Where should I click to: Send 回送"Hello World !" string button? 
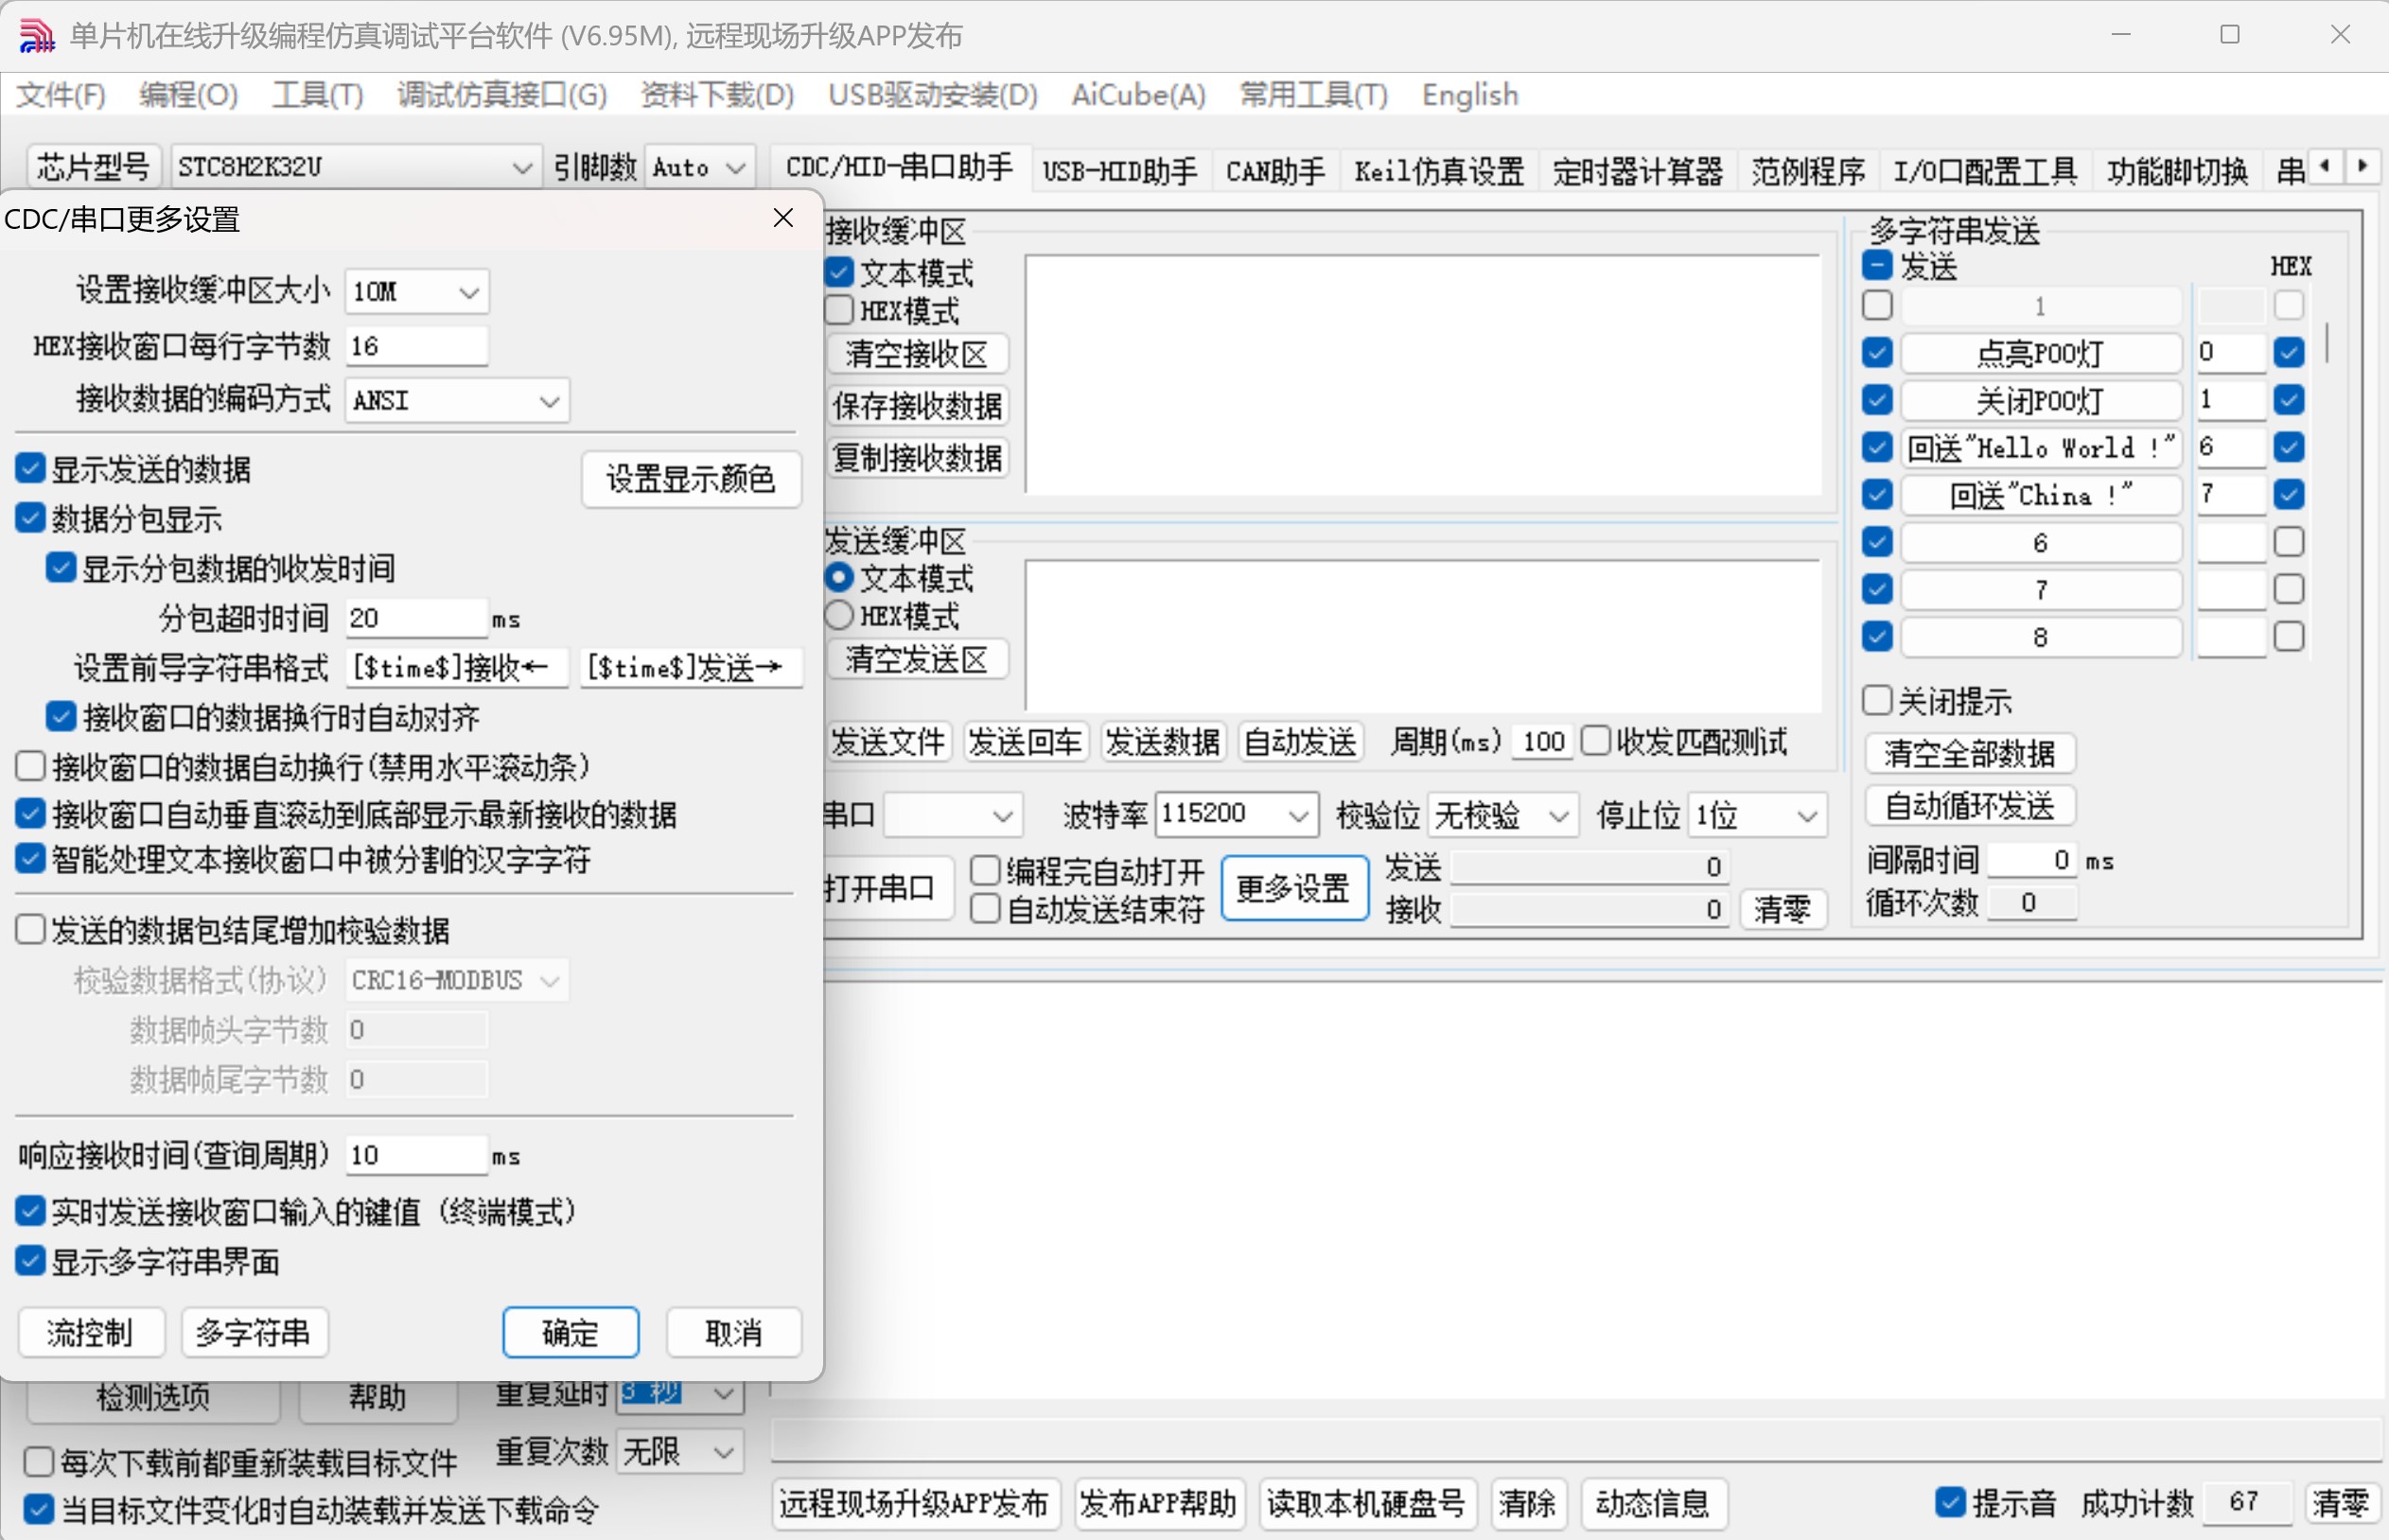point(2040,447)
